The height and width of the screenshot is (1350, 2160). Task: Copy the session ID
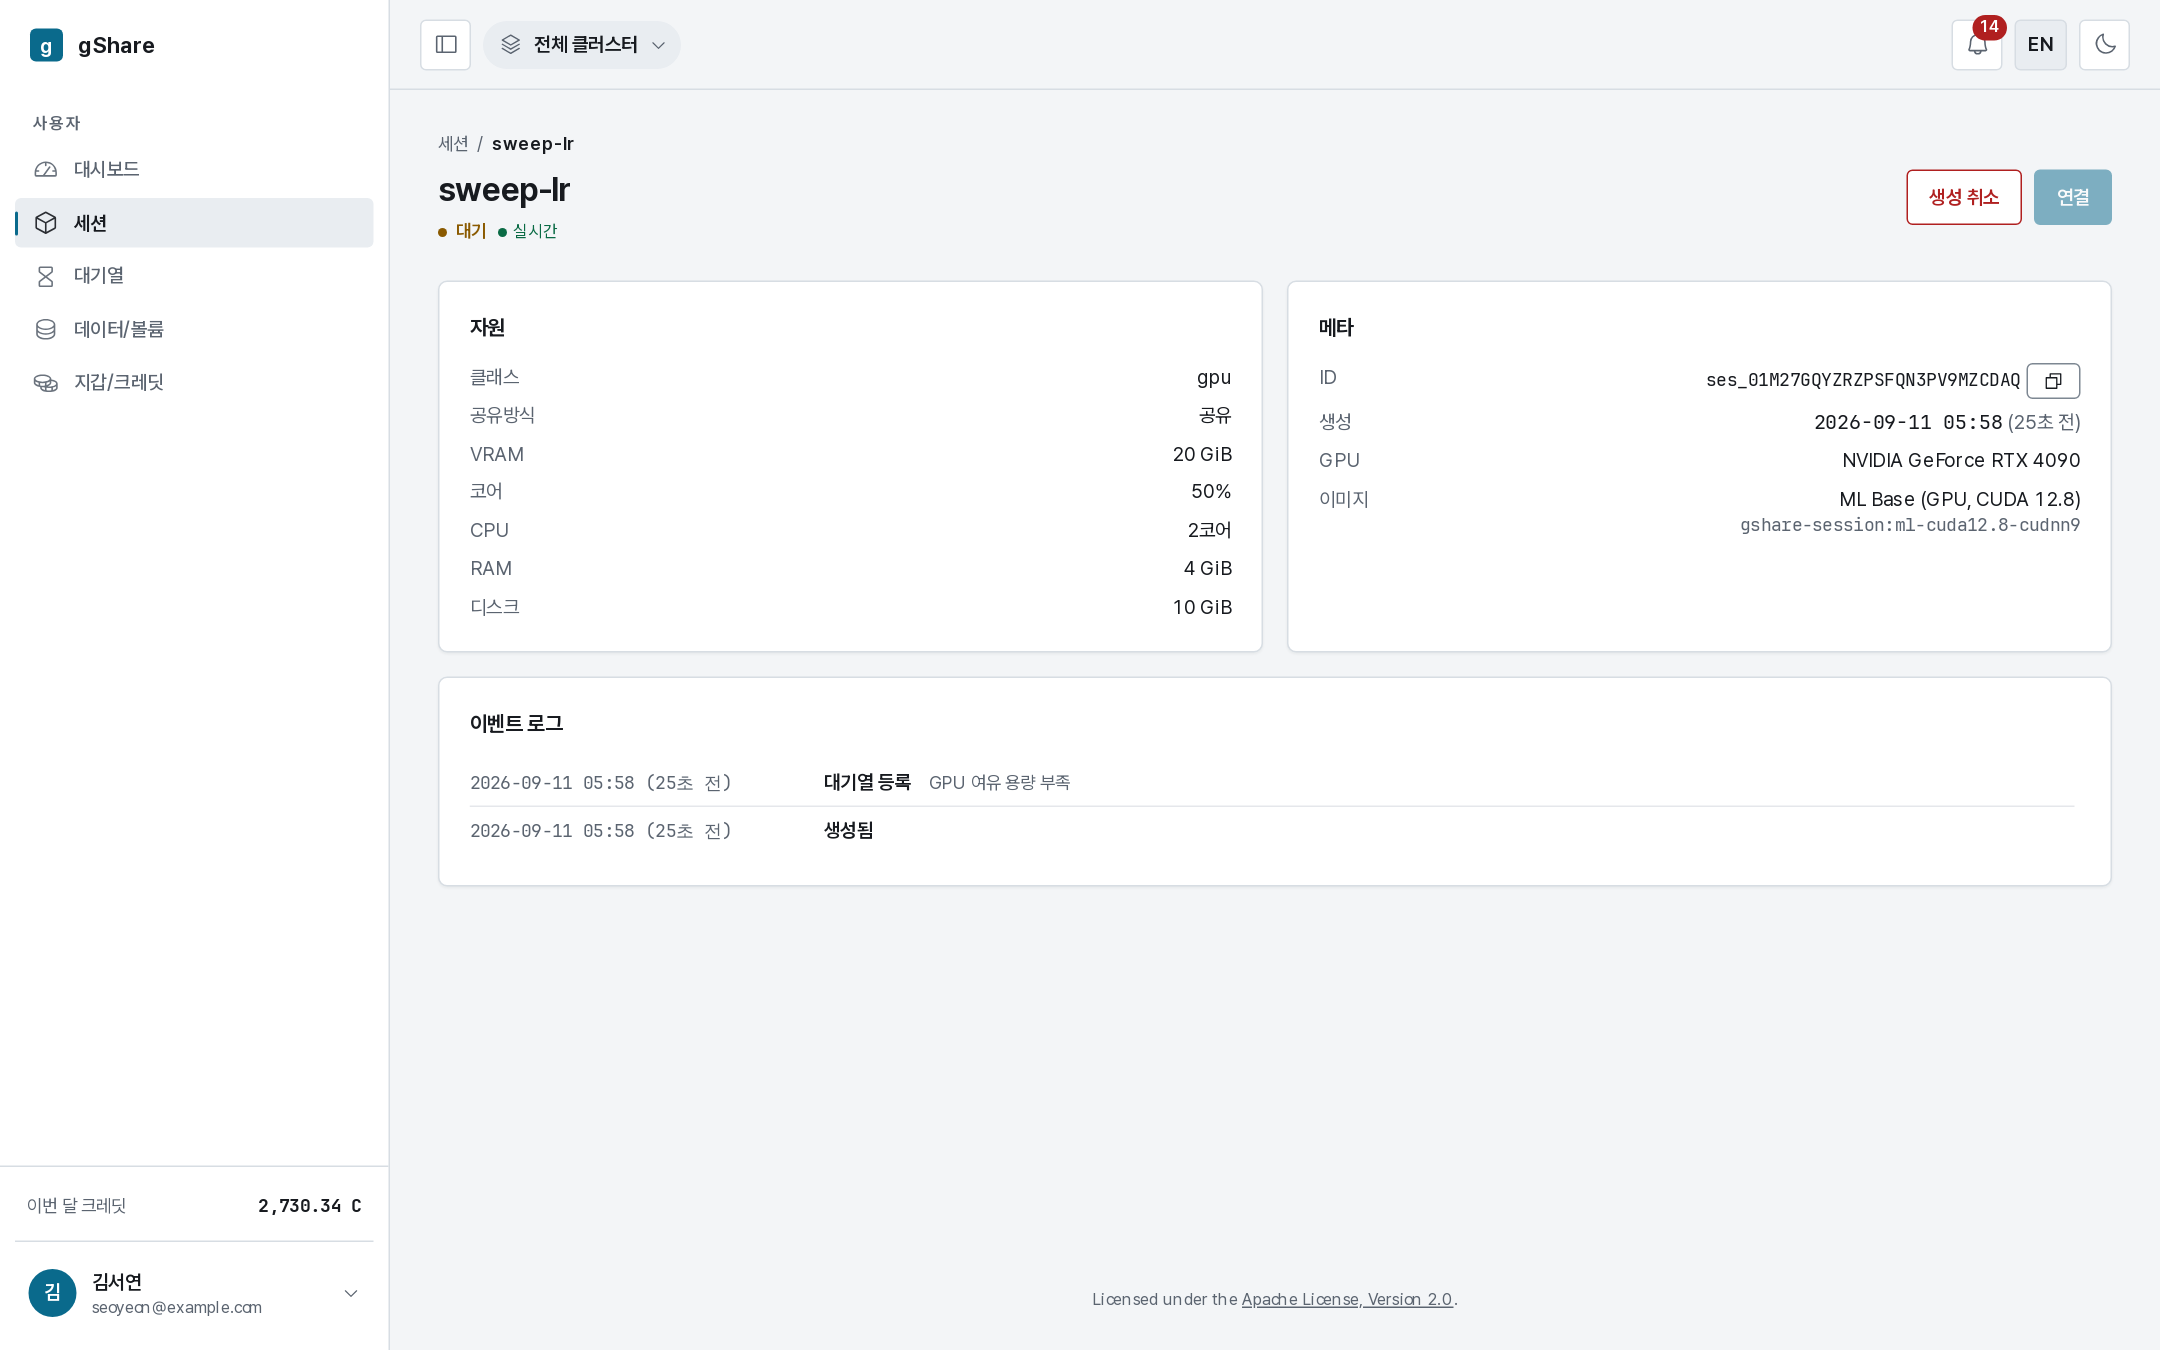(x=2053, y=380)
